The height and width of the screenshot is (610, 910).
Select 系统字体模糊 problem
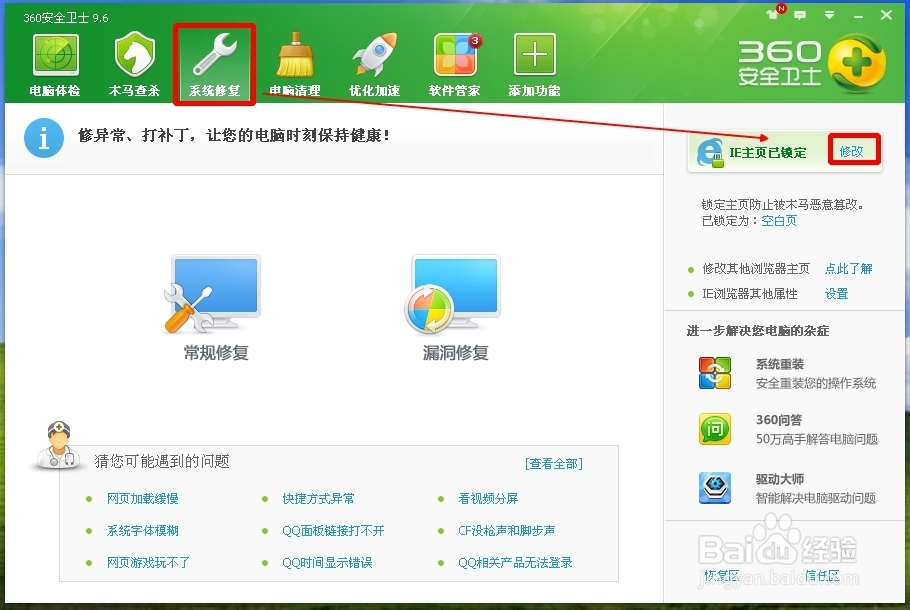click(143, 530)
